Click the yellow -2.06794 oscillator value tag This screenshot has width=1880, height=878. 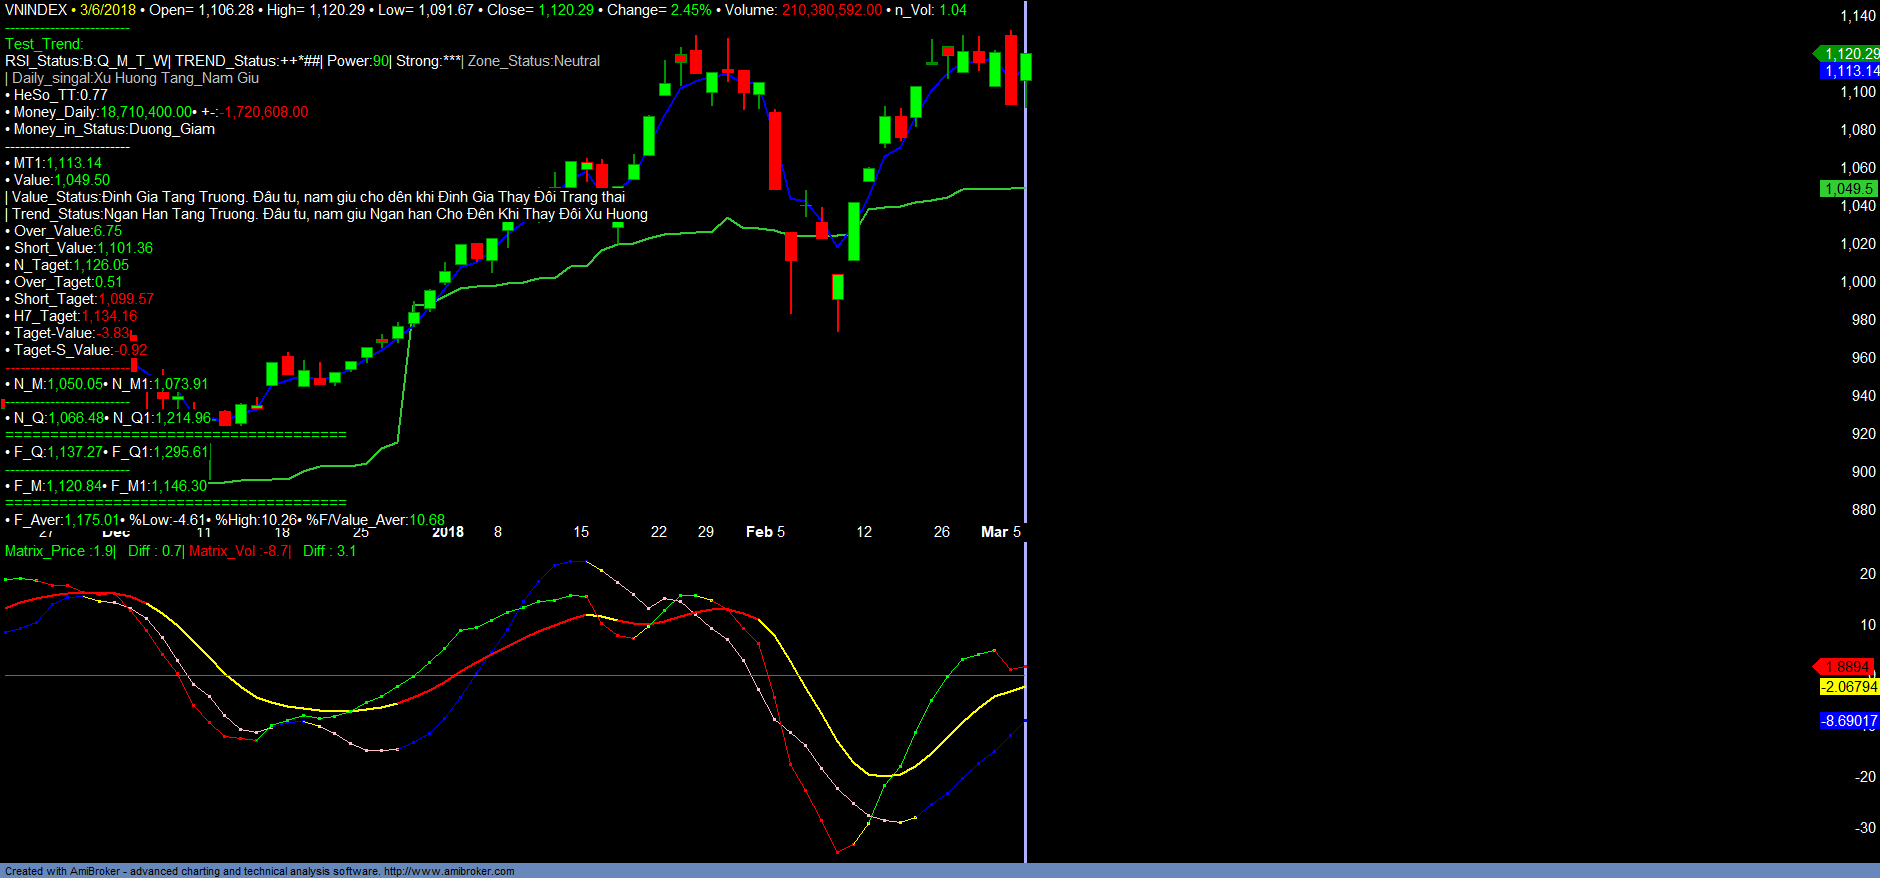click(x=1849, y=687)
